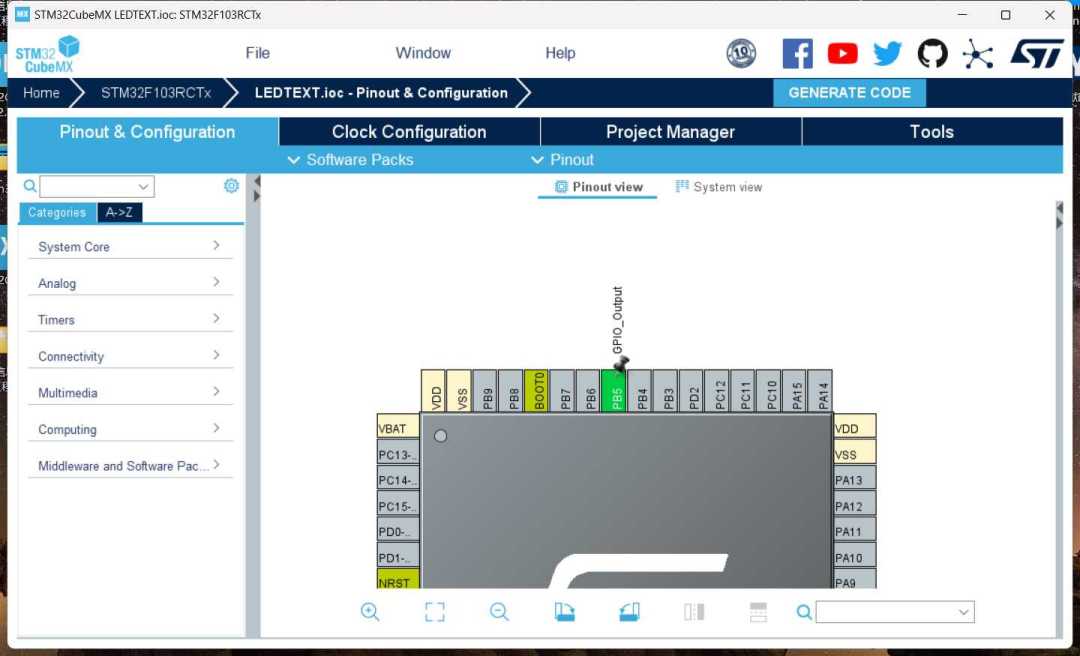Open the File menu
1080x656 pixels.
(x=258, y=53)
